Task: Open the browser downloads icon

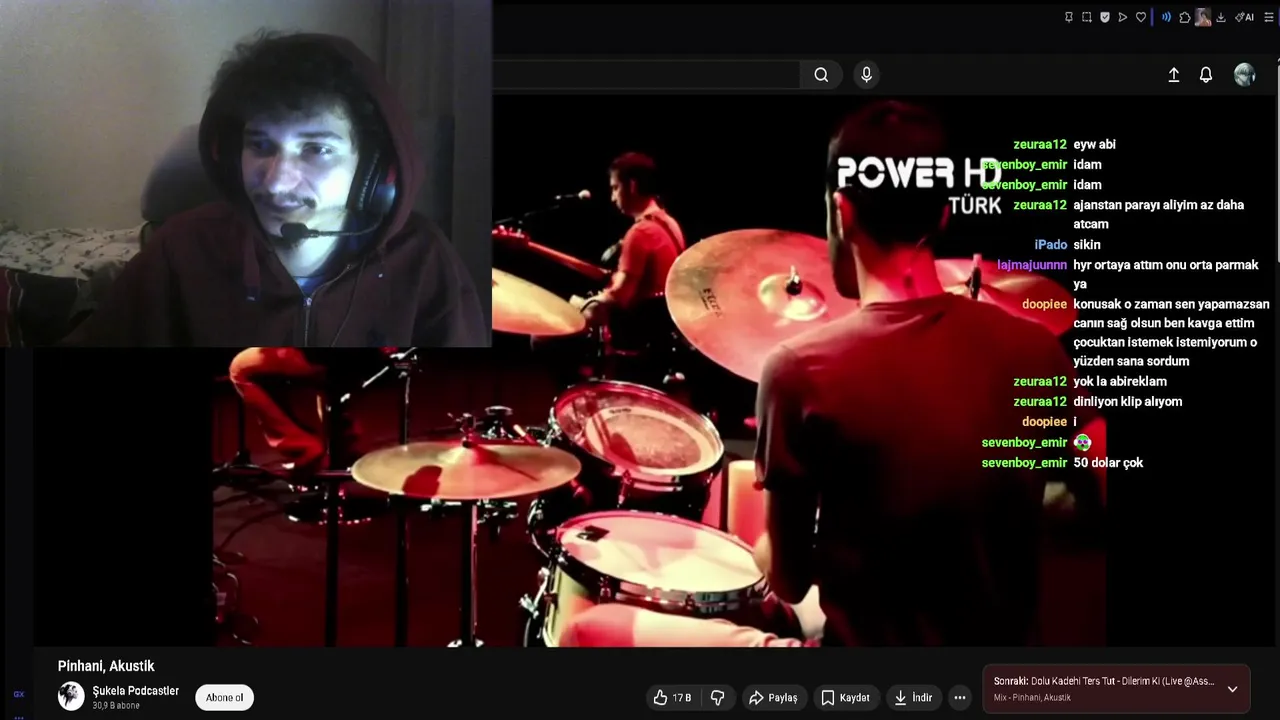Action: [x=1221, y=17]
